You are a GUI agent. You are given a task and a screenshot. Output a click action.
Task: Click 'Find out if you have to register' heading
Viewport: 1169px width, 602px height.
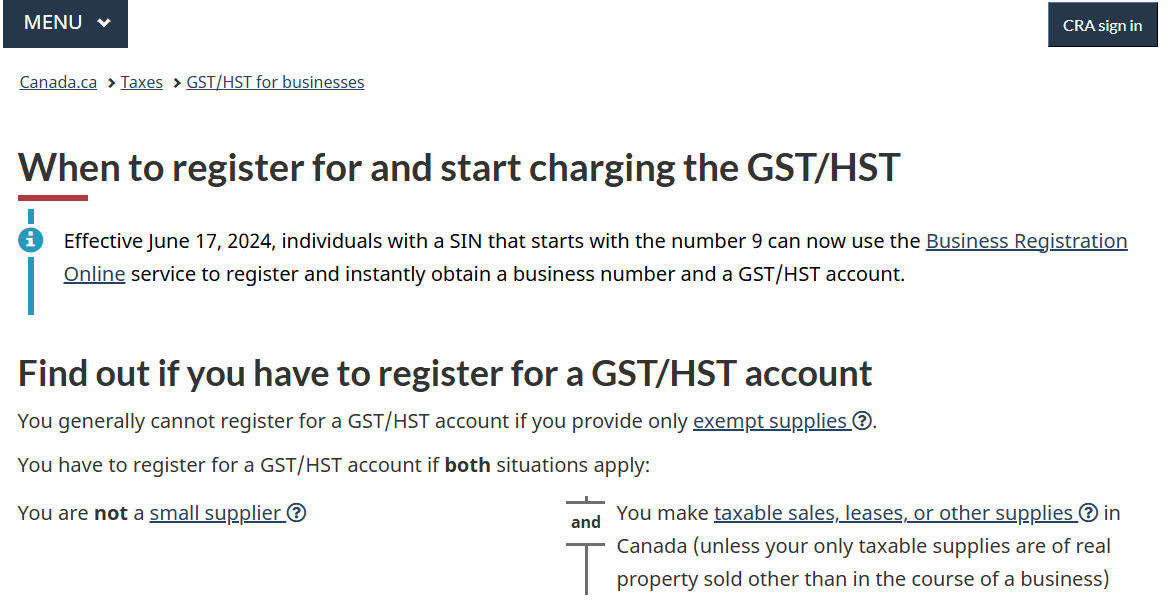tap(445, 373)
